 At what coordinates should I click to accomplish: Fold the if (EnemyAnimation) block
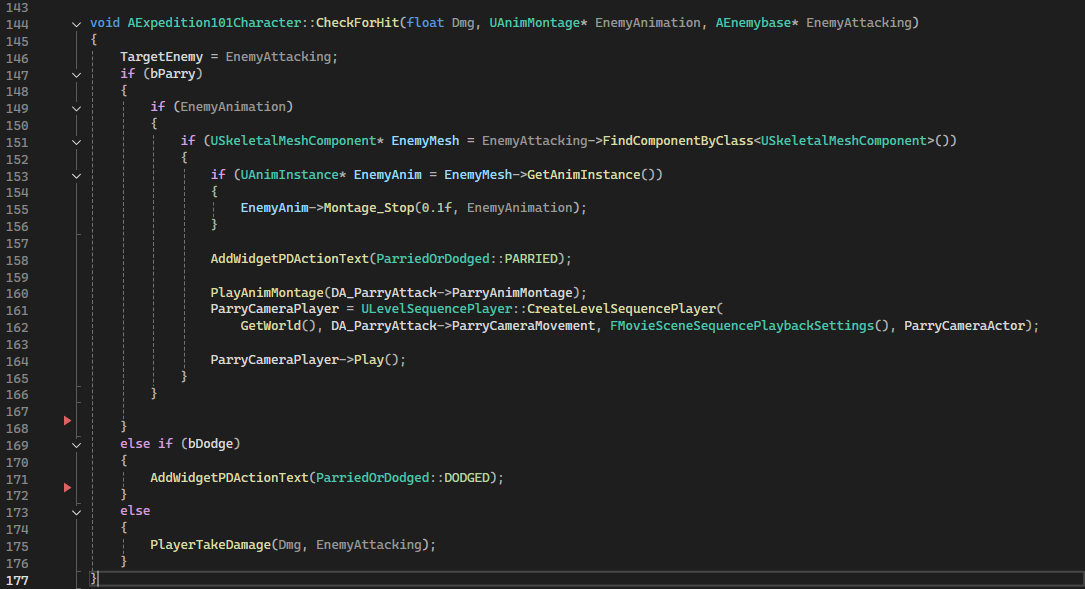click(x=77, y=107)
